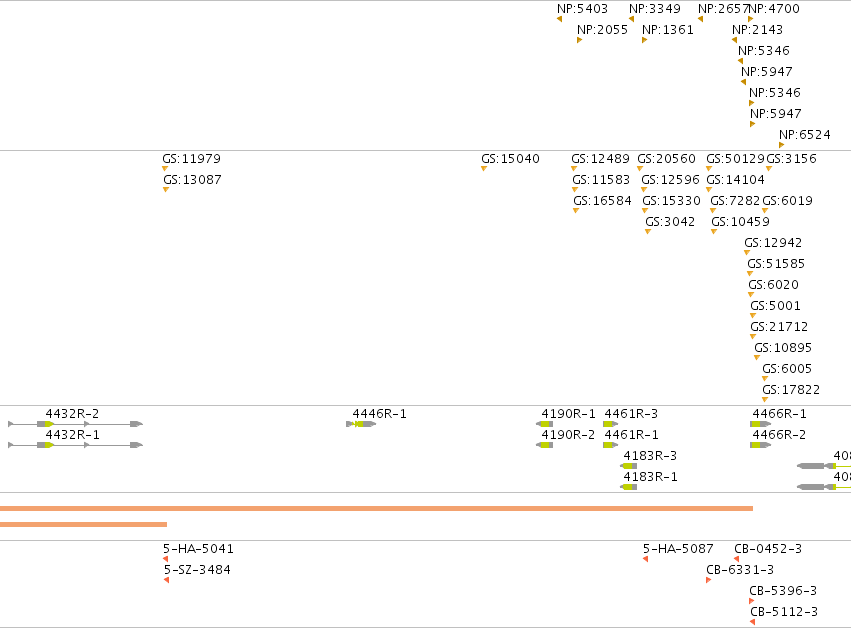This screenshot has width=851, height=628.
Task: Click the NP:2143 triangle marker
Action: (734, 40)
